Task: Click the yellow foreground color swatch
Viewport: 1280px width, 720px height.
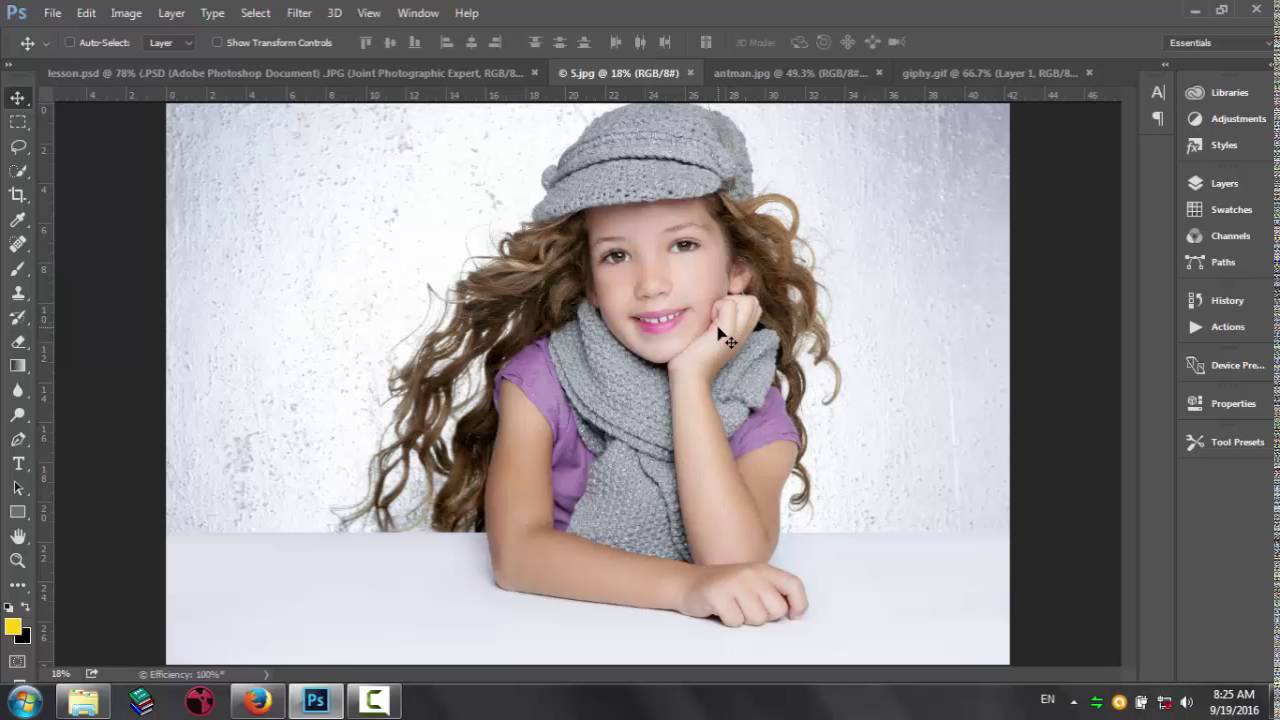Action: click(12, 626)
